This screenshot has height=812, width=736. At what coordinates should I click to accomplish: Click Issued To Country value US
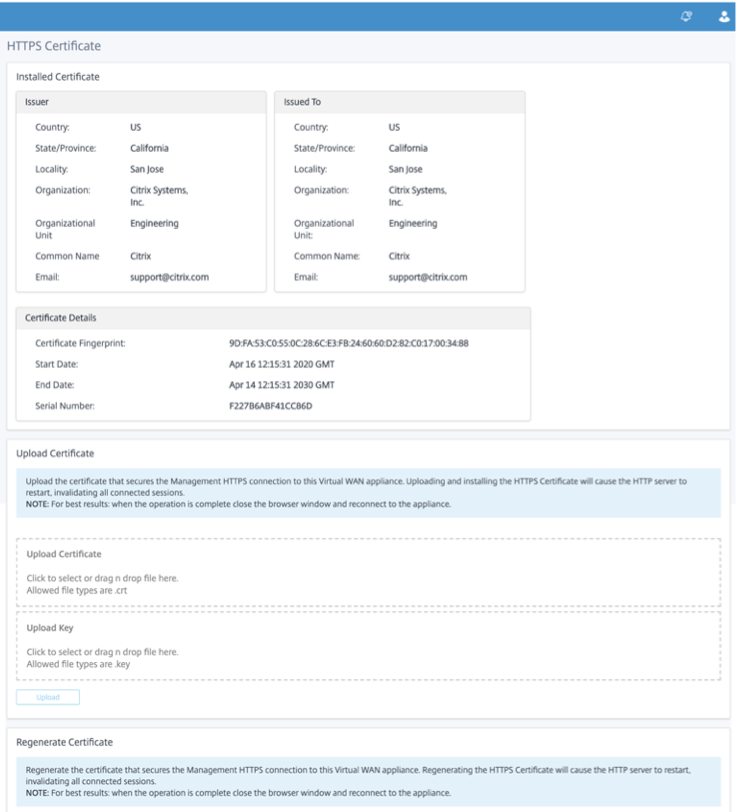tap(394, 127)
